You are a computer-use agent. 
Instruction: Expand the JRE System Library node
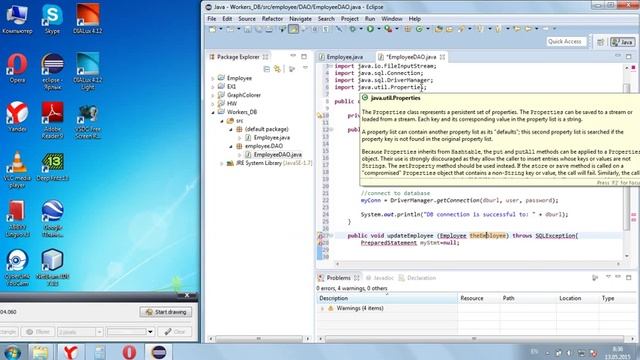tap(222, 163)
